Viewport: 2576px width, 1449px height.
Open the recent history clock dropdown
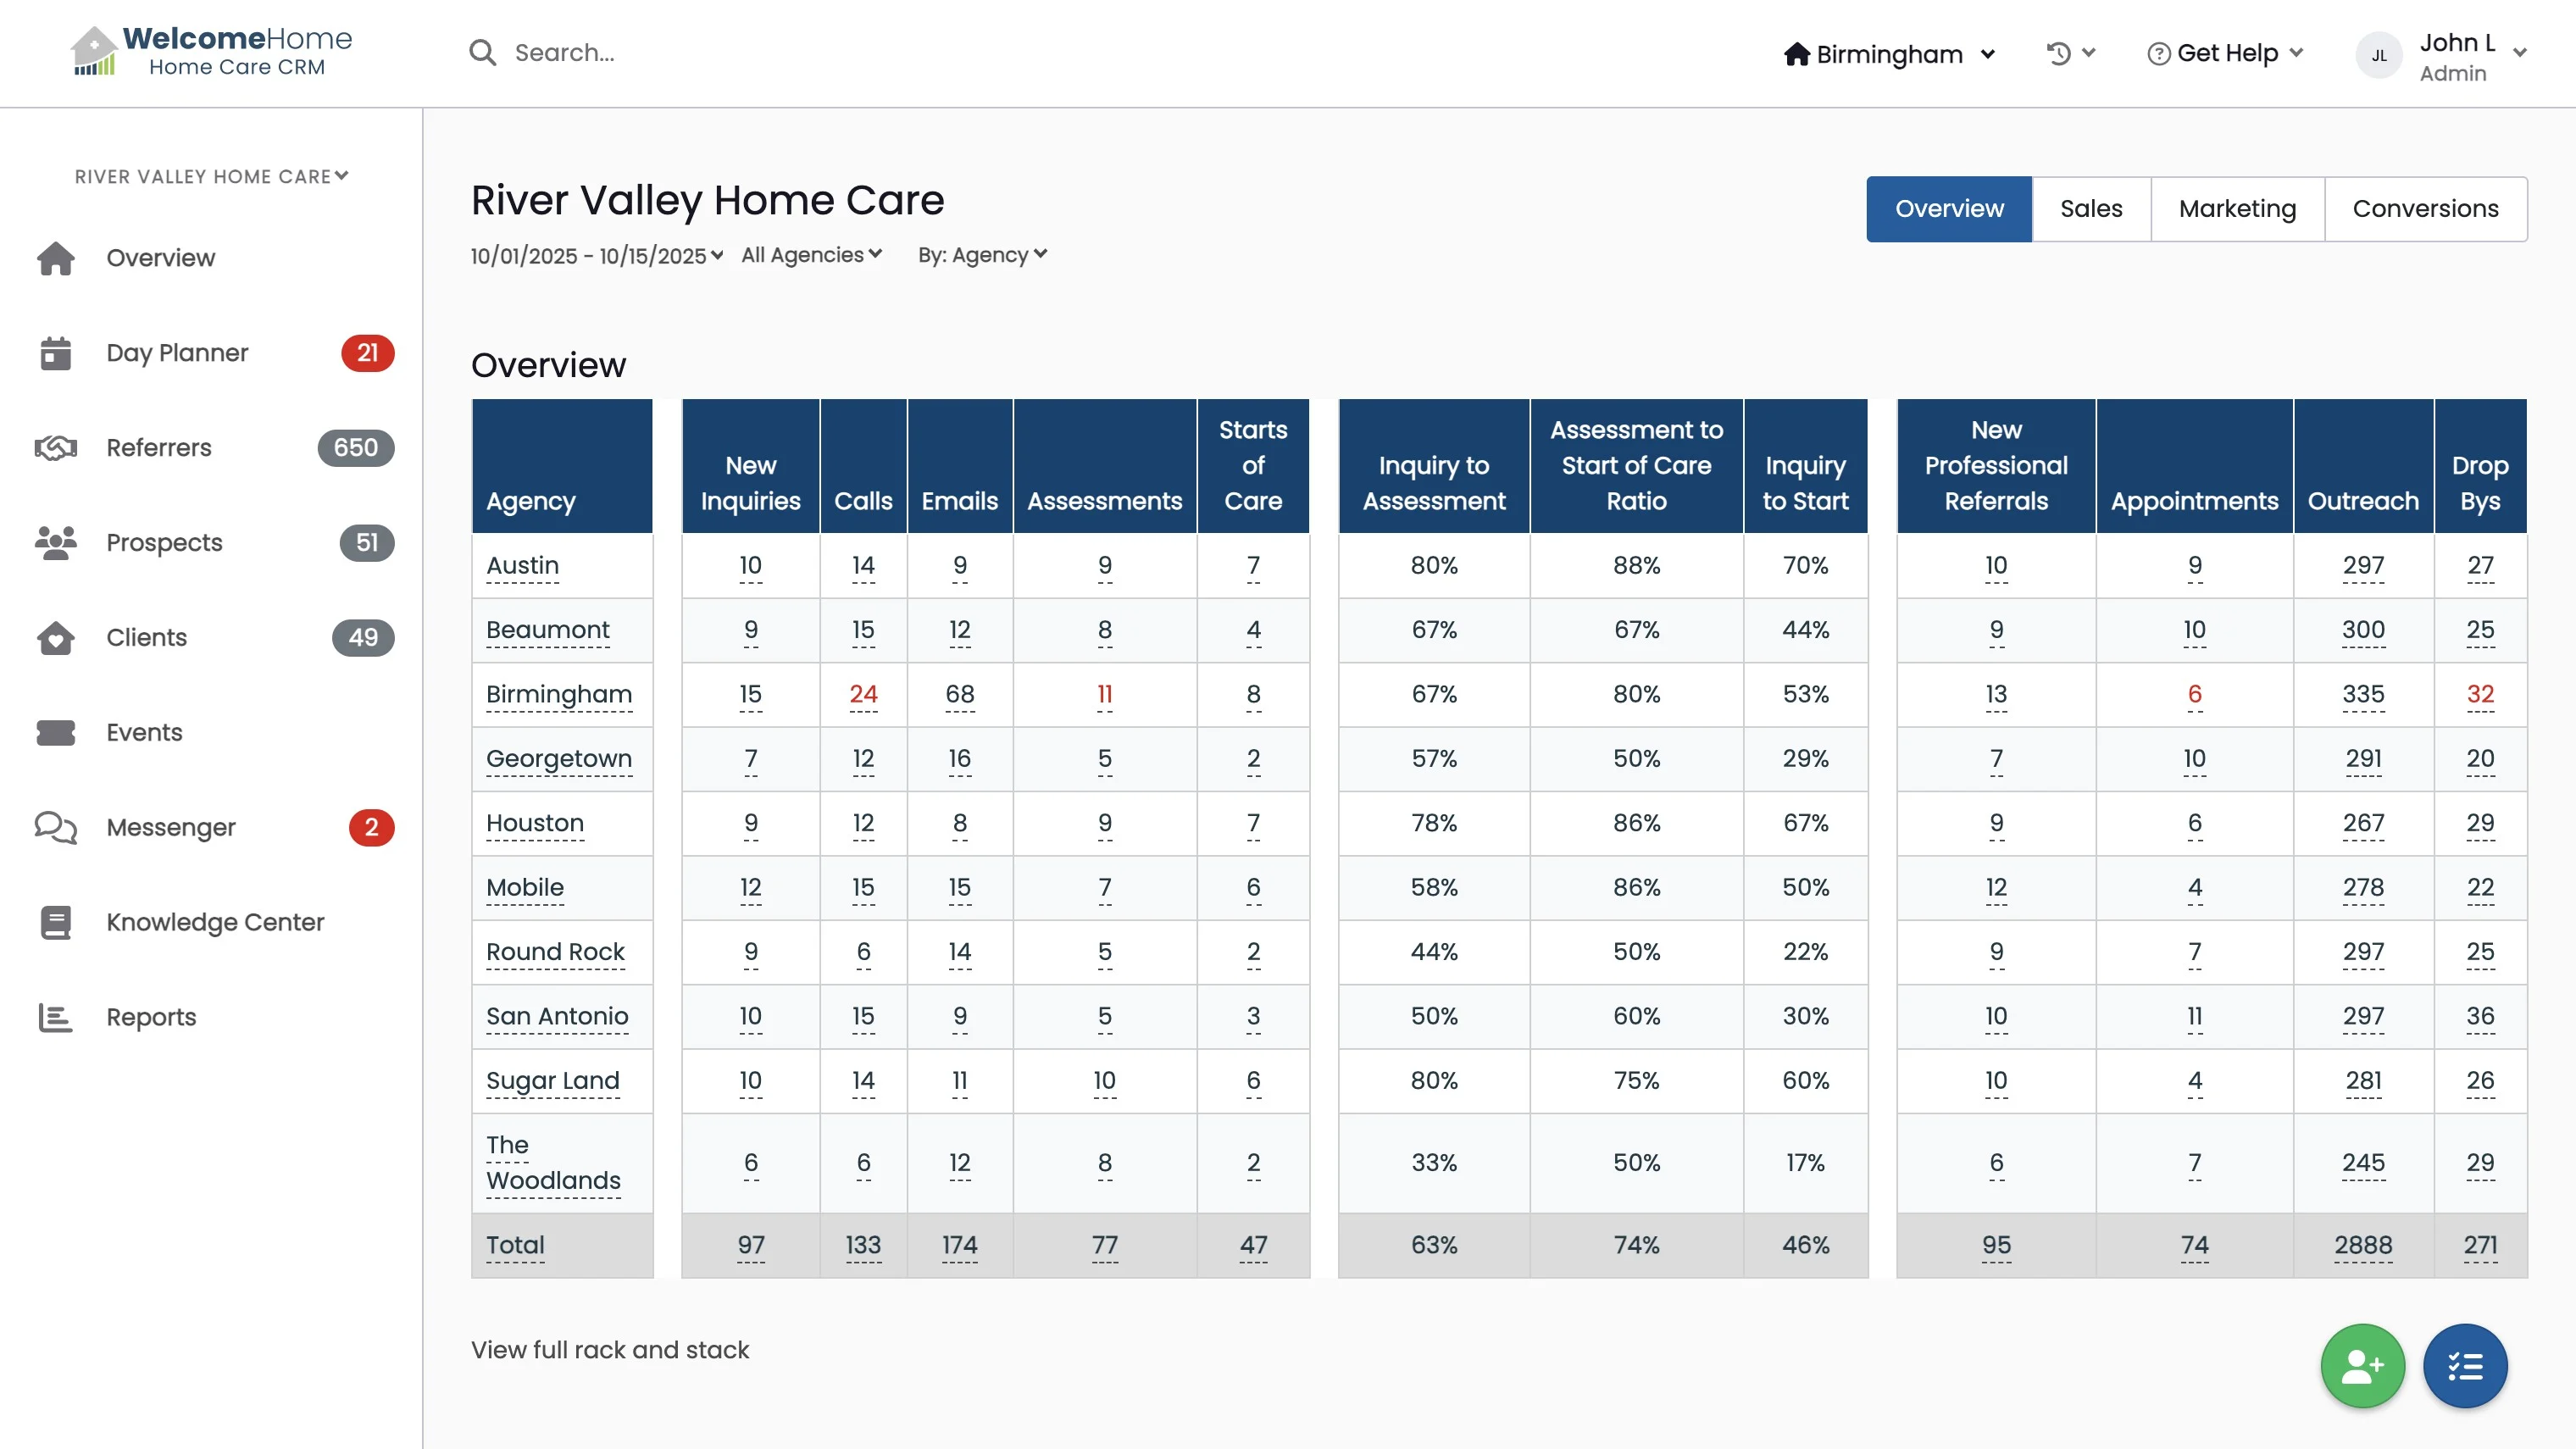(2070, 53)
